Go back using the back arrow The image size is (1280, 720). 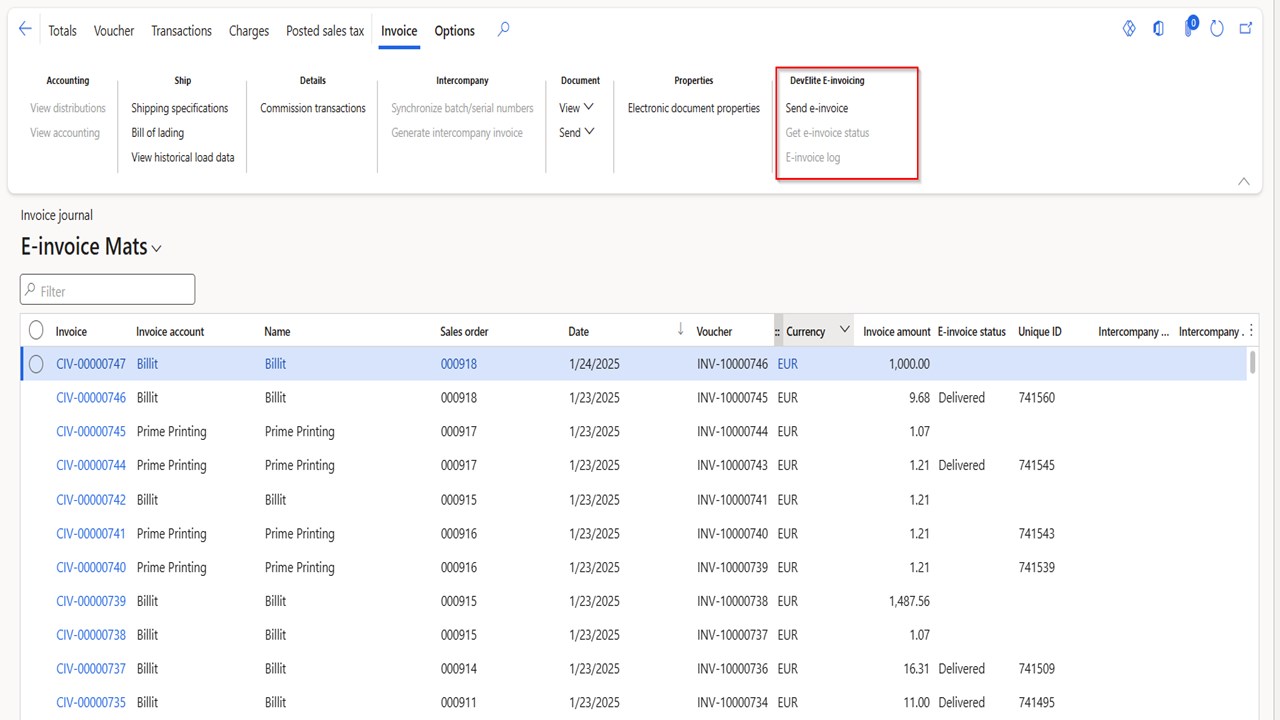pos(25,29)
